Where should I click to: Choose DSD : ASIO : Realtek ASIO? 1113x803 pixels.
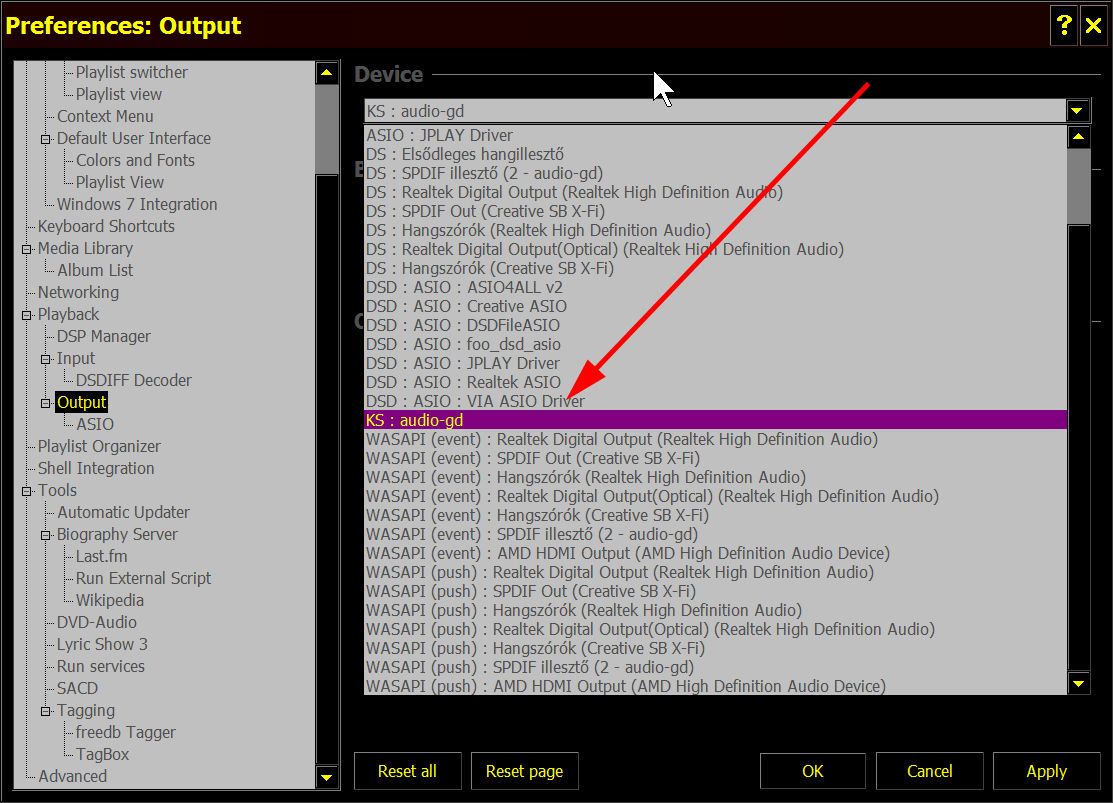point(716,383)
